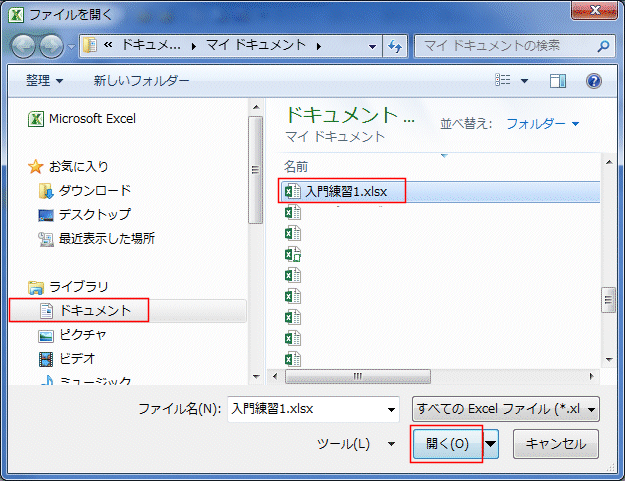The height and width of the screenshot is (481, 625).
Task: Click the ビデオ film icon
Action: point(46,359)
